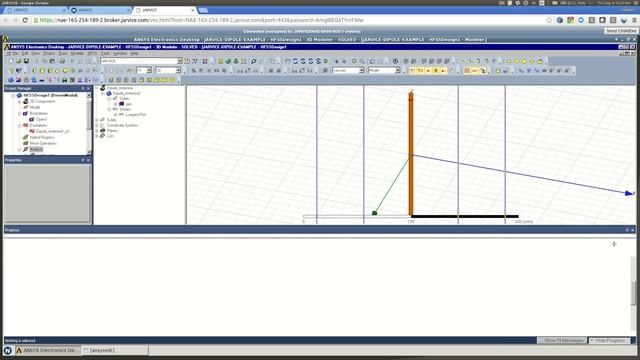Click the Open project folder icon
This screenshot has width=640, height=360.
click(x=18, y=61)
